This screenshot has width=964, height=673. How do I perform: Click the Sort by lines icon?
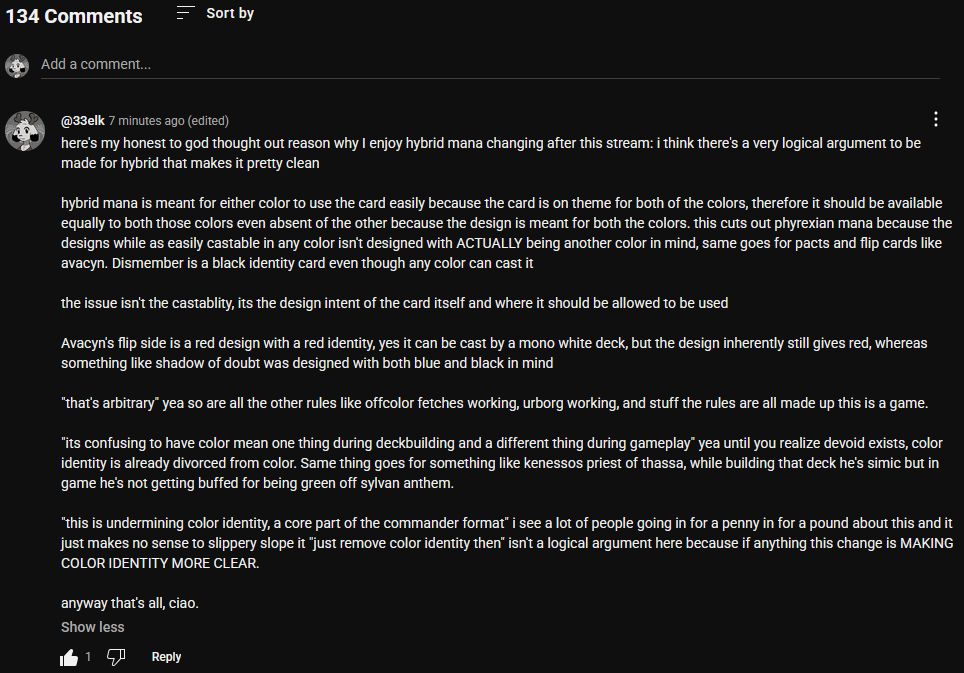coord(185,13)
